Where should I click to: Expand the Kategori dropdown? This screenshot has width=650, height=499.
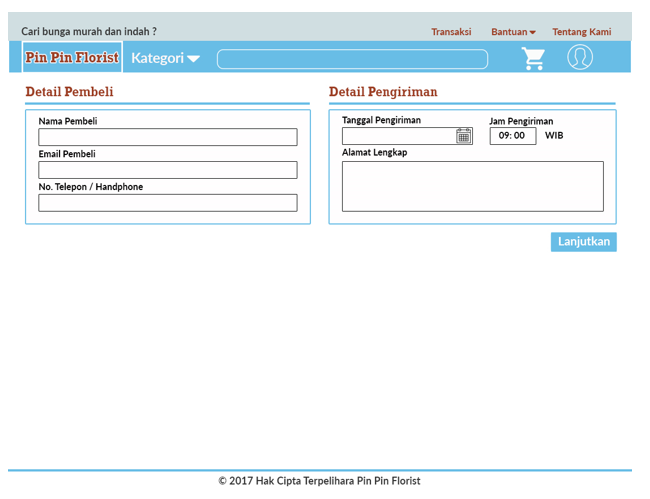pos(165,58)
